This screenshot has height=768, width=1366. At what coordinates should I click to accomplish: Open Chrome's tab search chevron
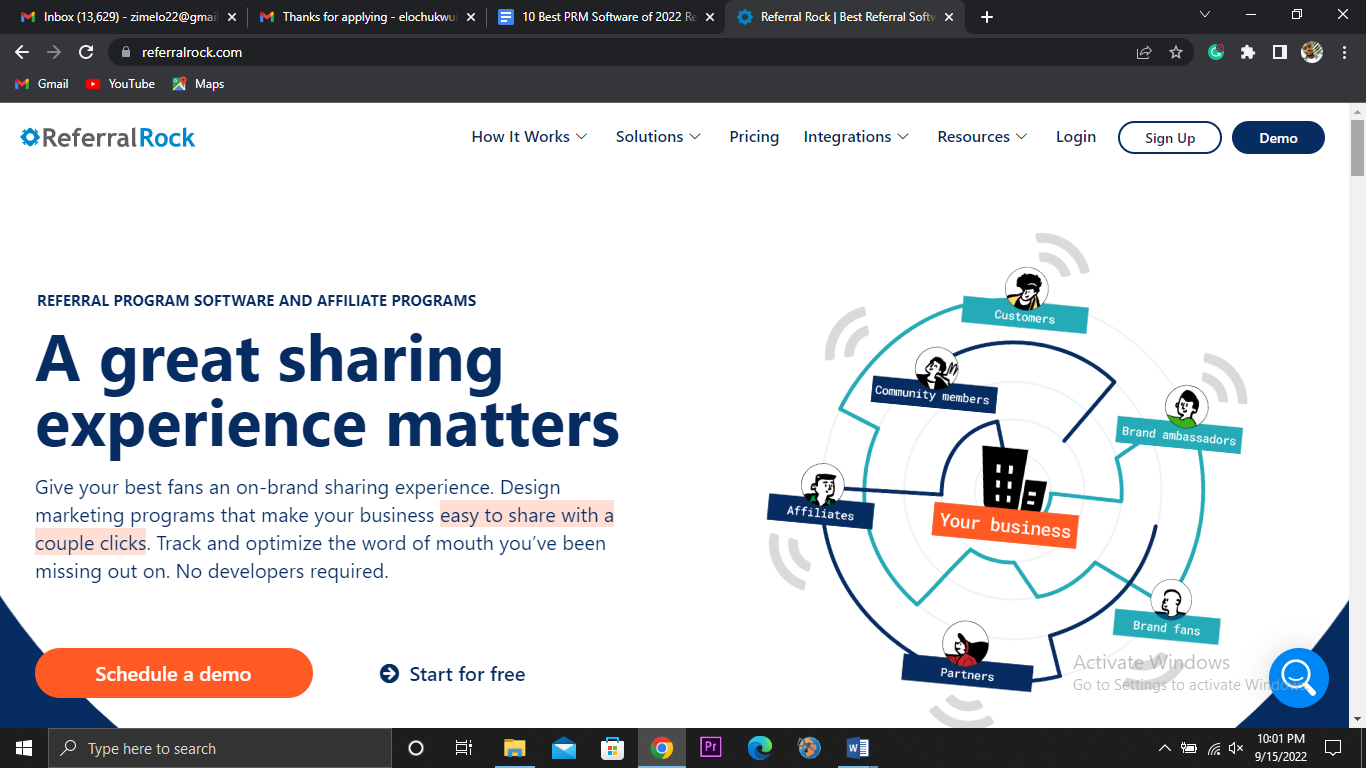click(1204, 15)
